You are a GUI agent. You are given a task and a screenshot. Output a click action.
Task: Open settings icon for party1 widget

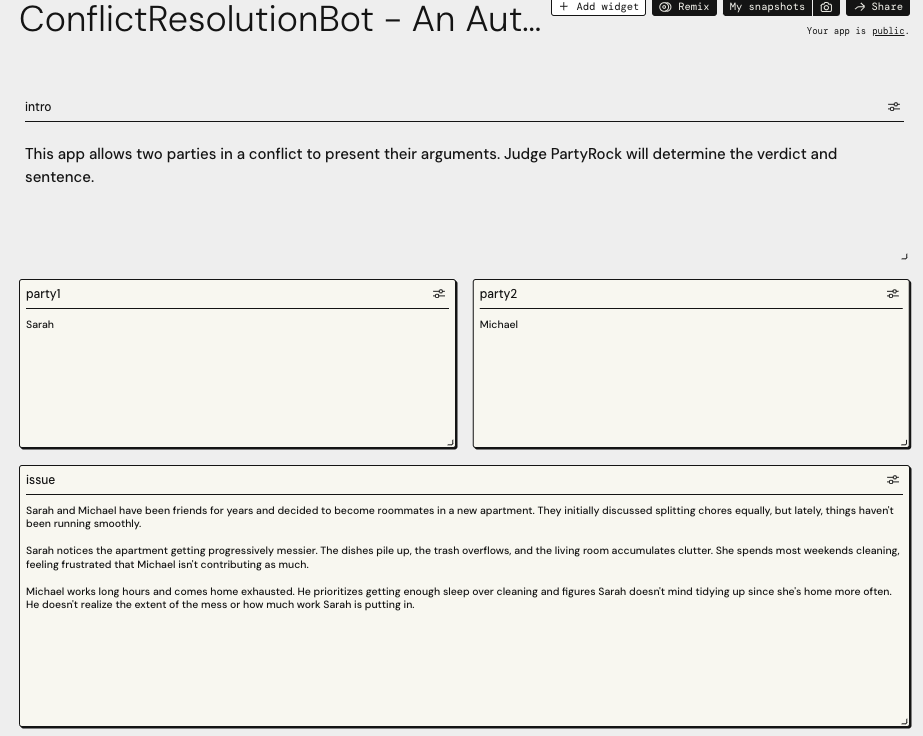pyautogui.click(x=439, y=294)
